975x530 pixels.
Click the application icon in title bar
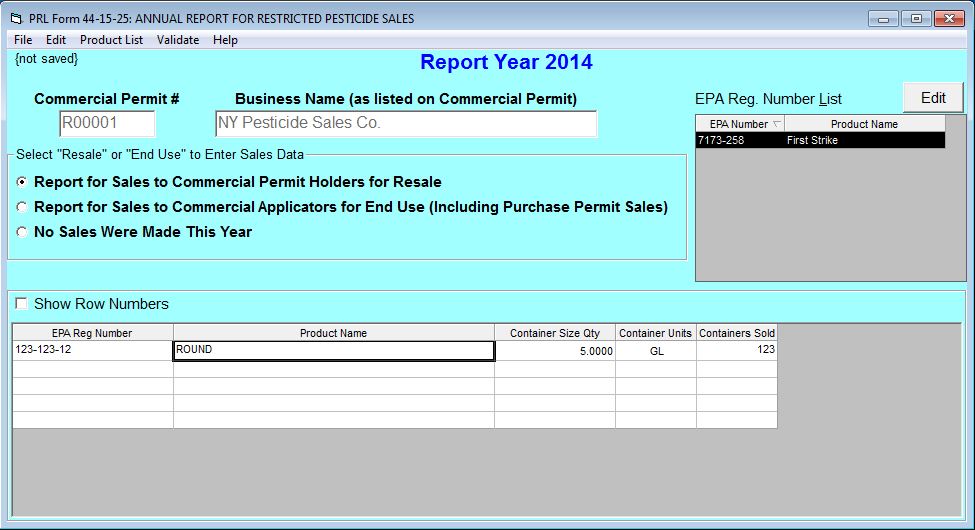tap(14, 19)
